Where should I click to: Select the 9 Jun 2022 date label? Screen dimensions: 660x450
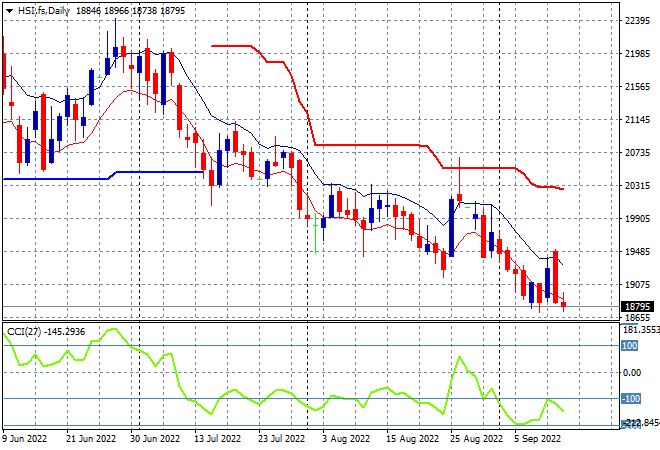point(24,439)
